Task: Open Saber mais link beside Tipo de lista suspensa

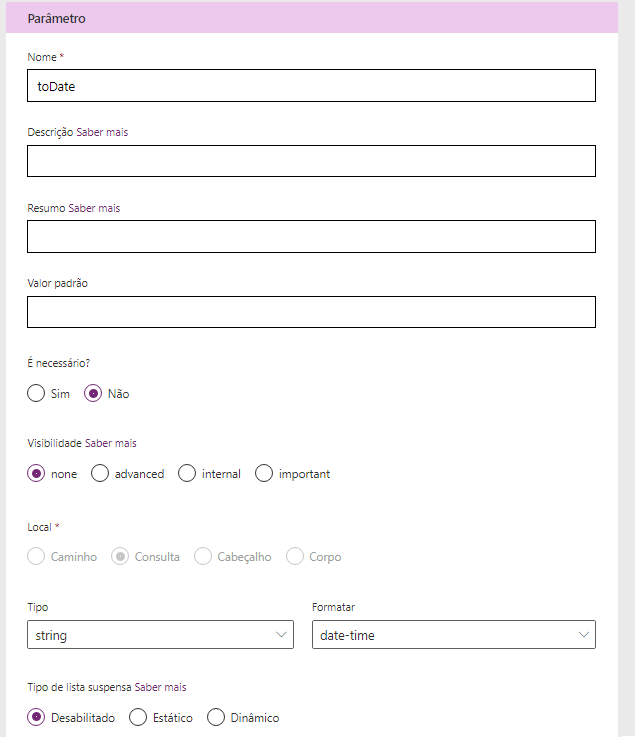Action: pos(160,687)
